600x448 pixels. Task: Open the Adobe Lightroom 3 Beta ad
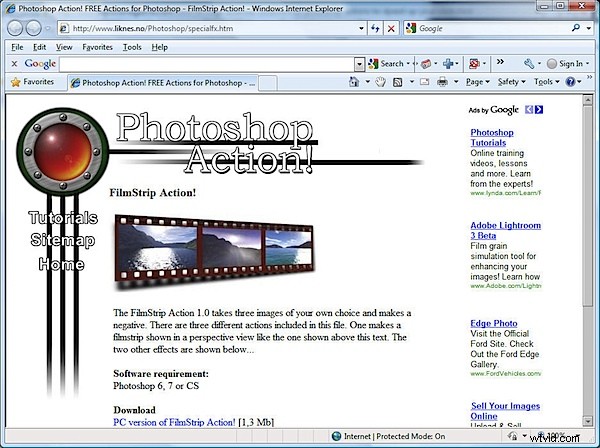505,232
